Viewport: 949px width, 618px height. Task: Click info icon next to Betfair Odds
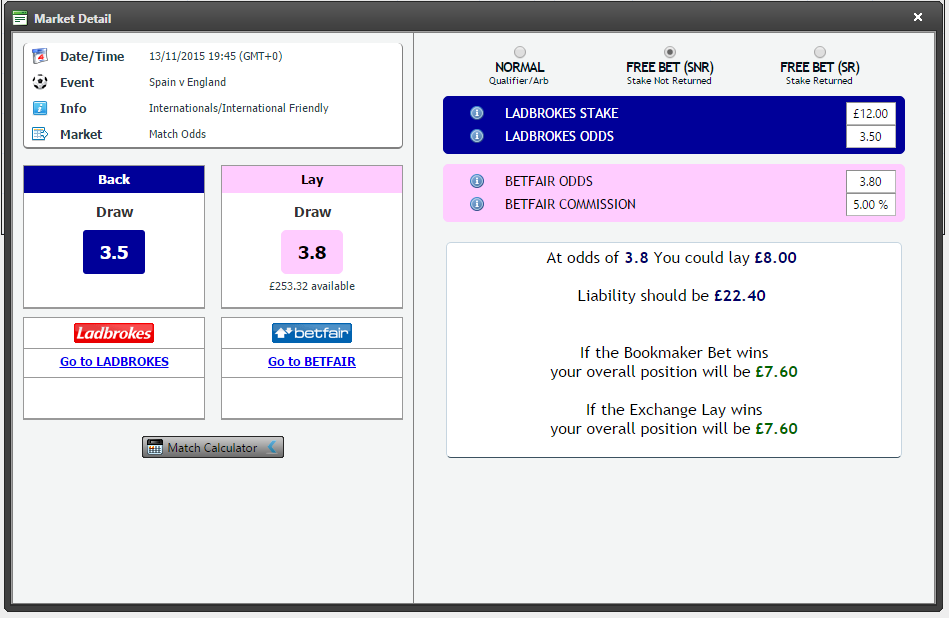coord(477,181)
